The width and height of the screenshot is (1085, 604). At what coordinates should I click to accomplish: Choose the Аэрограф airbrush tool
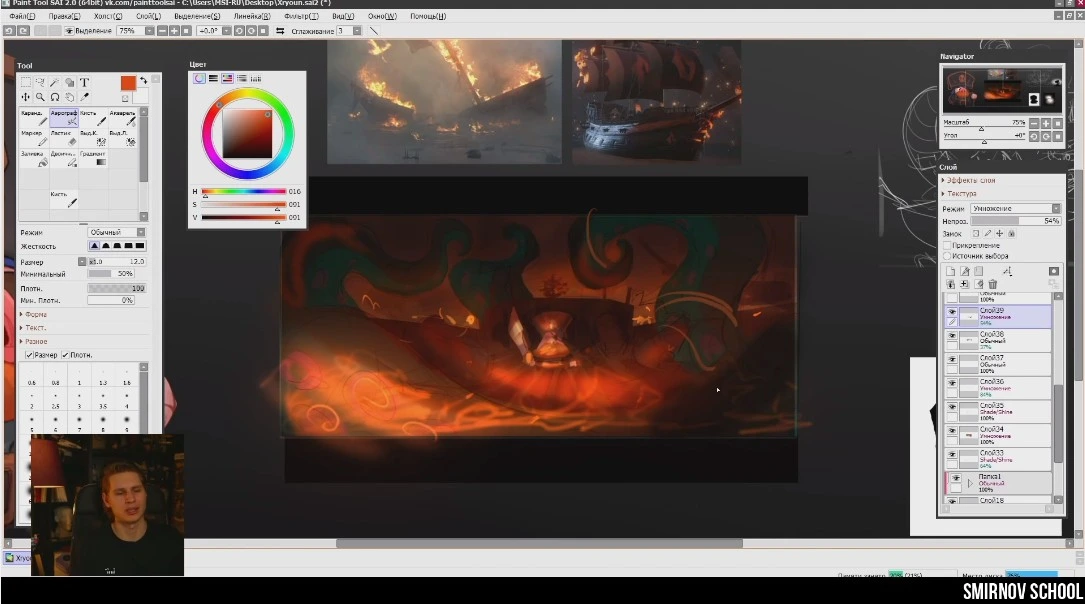(x=62, y=119)
